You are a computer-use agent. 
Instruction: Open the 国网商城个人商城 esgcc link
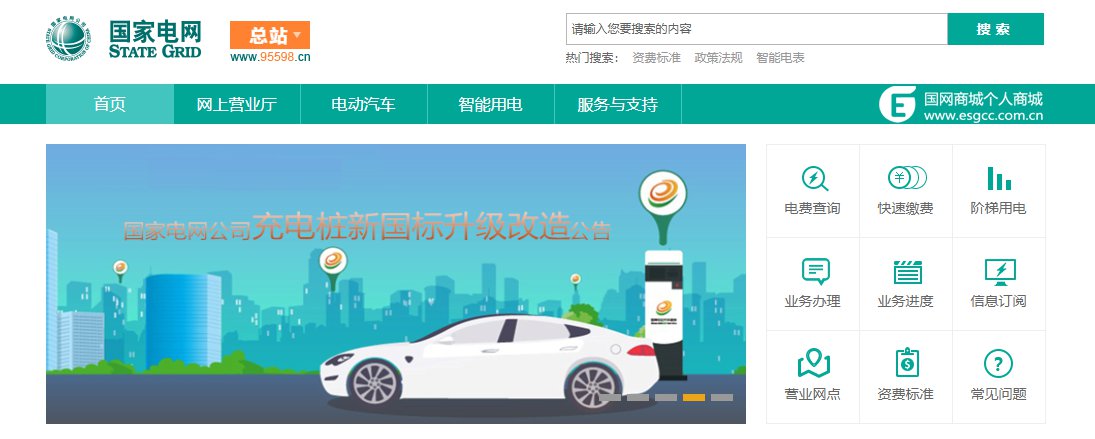[961, 105]
